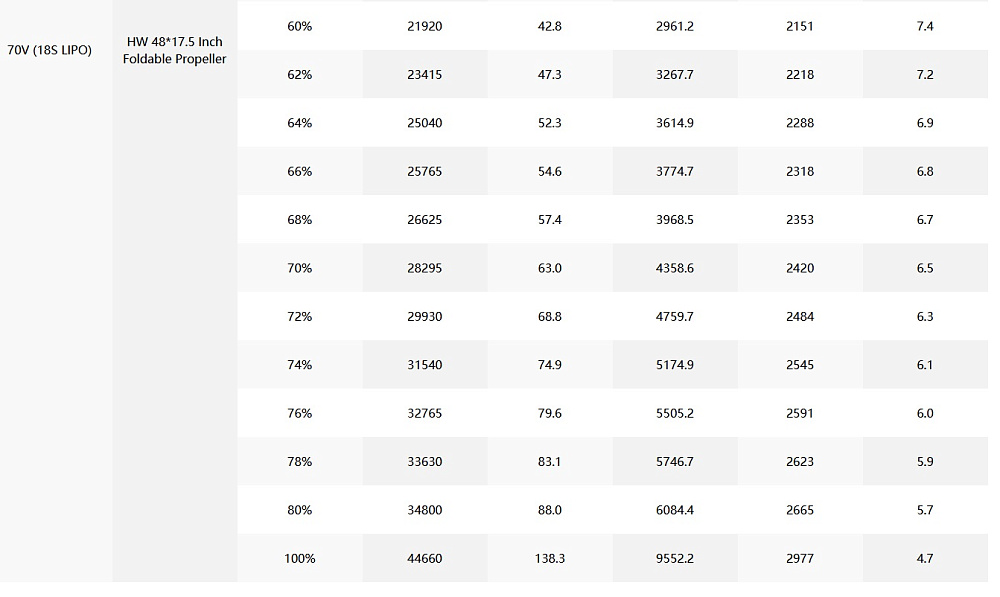Viewport: 1000px width, 597px height.
Task: Click the 23415 value in 62% row
Action: coord(424,75)
